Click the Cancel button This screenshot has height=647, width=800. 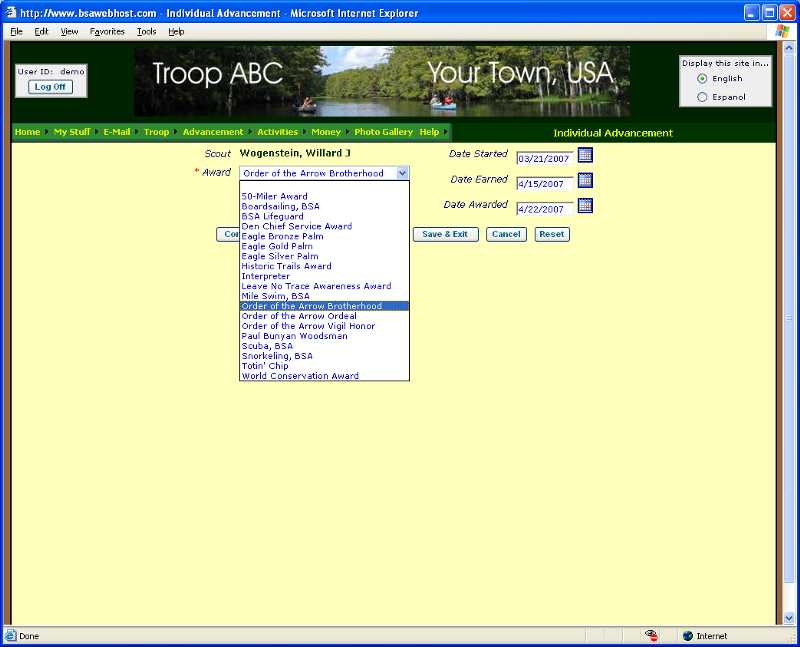point(506,234)
